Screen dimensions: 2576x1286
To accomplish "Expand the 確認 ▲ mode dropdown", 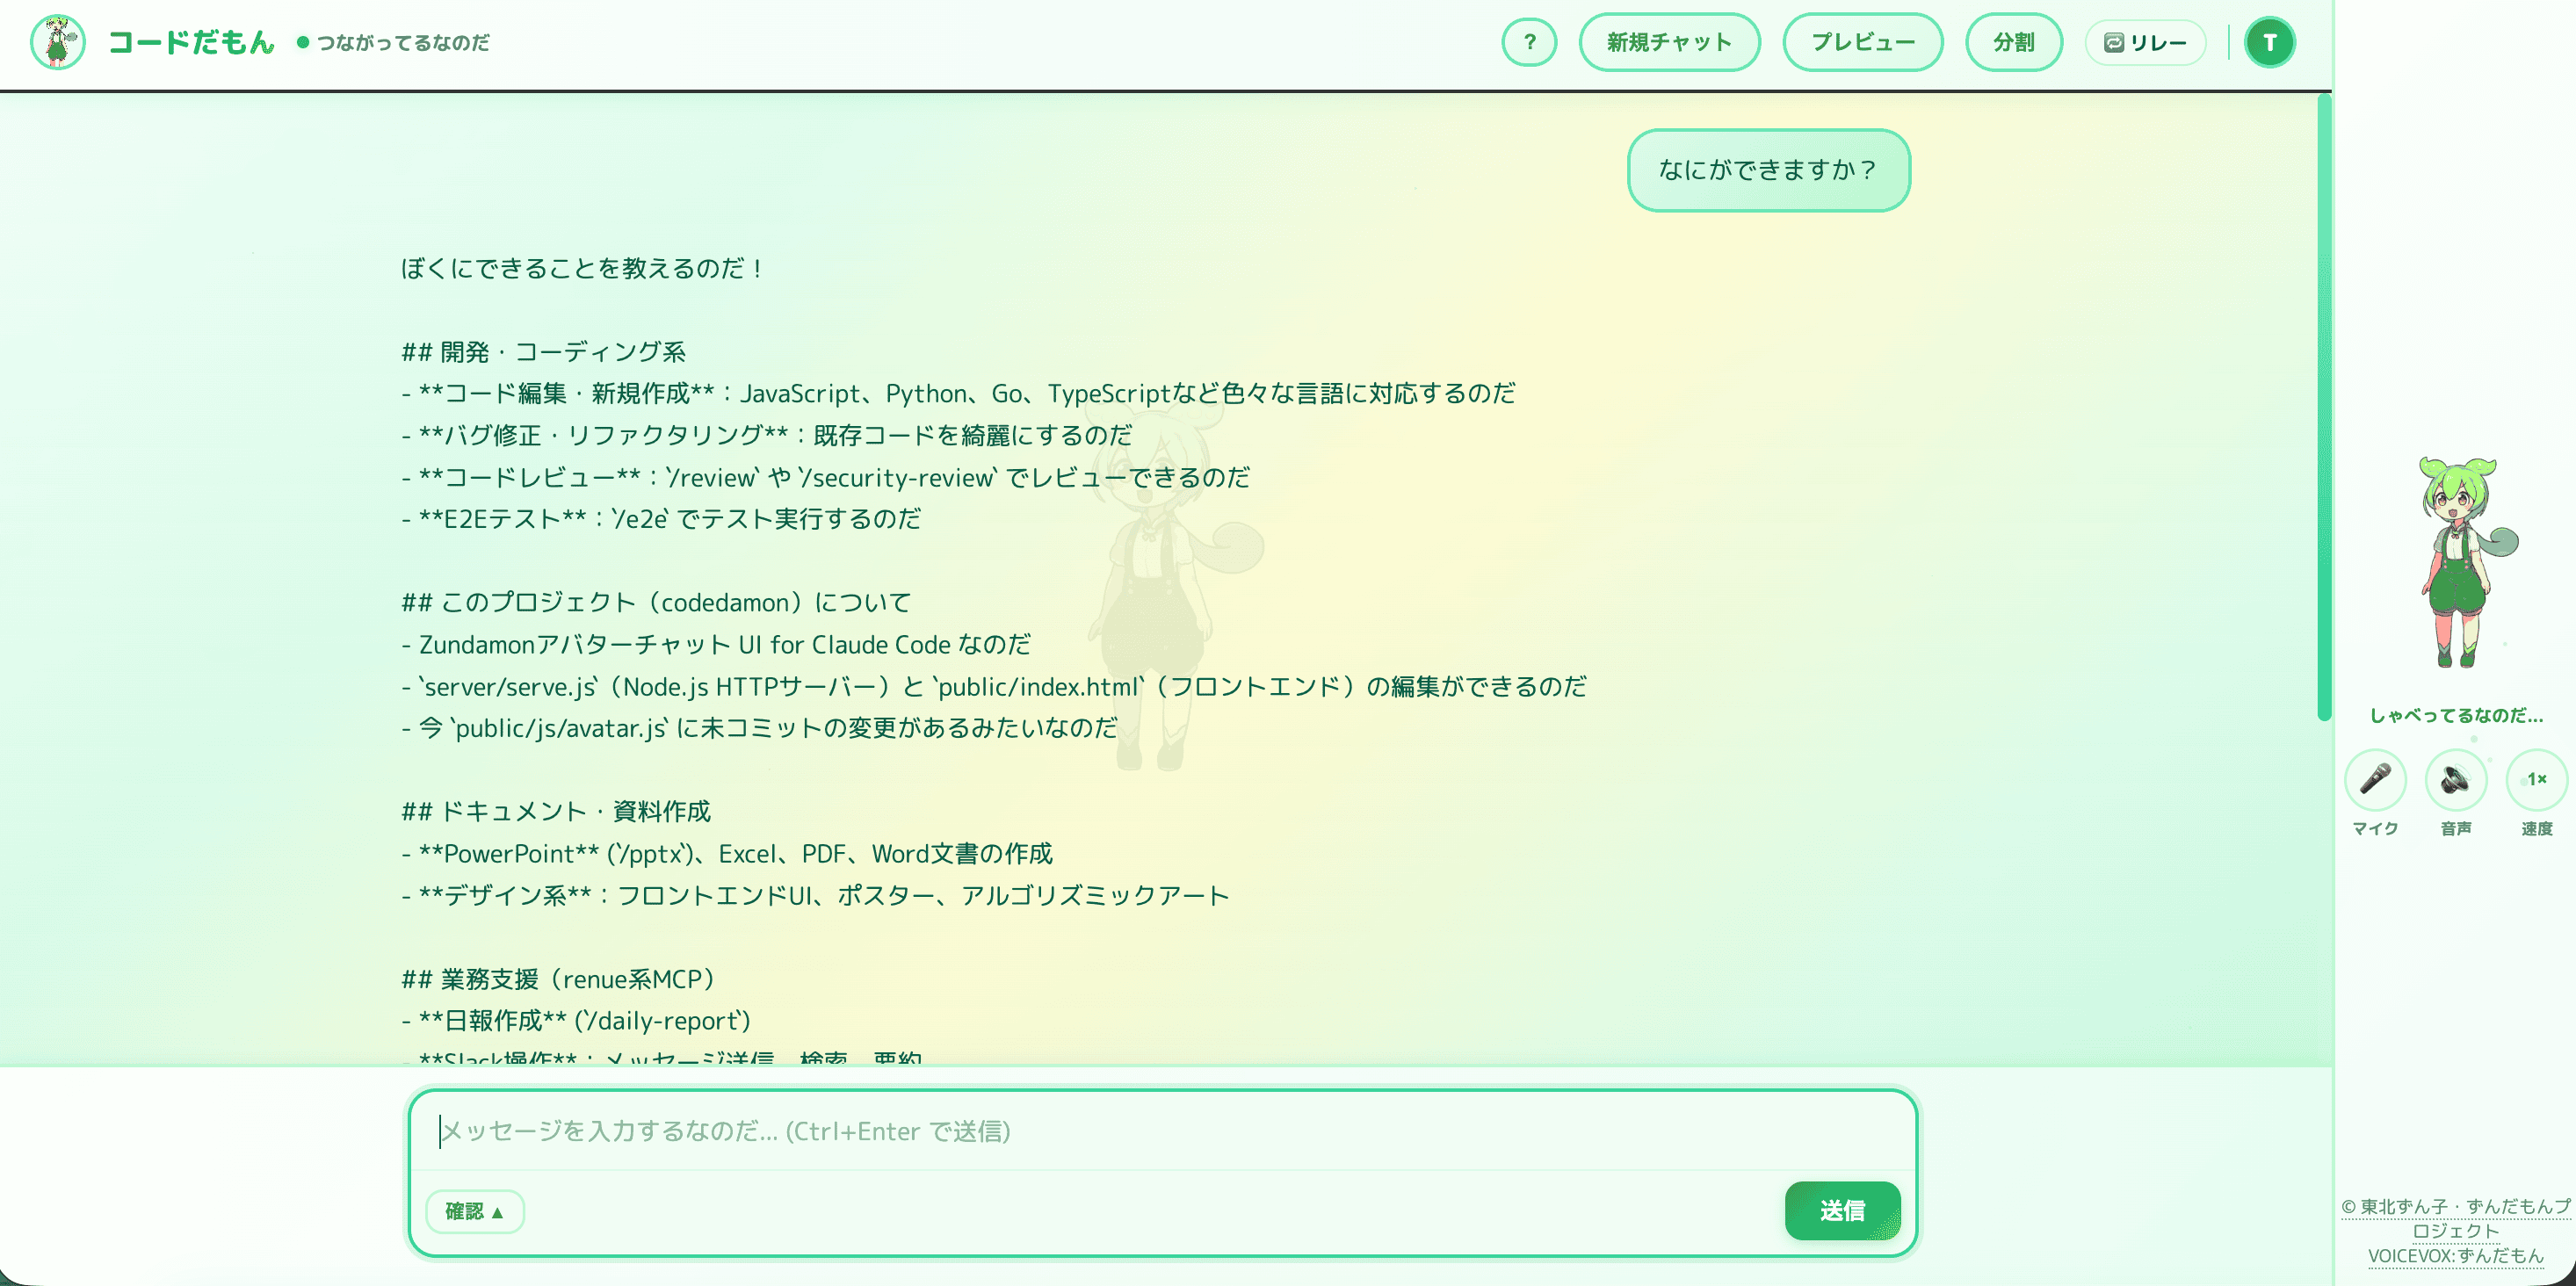I will click(x=475, y=1211).
